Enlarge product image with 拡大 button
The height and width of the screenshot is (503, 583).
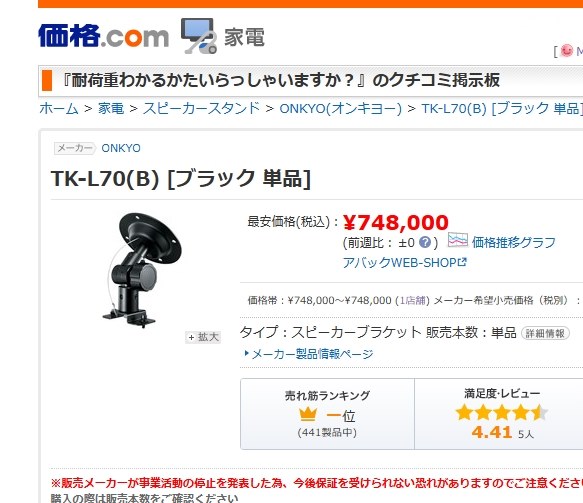[203, 337]
